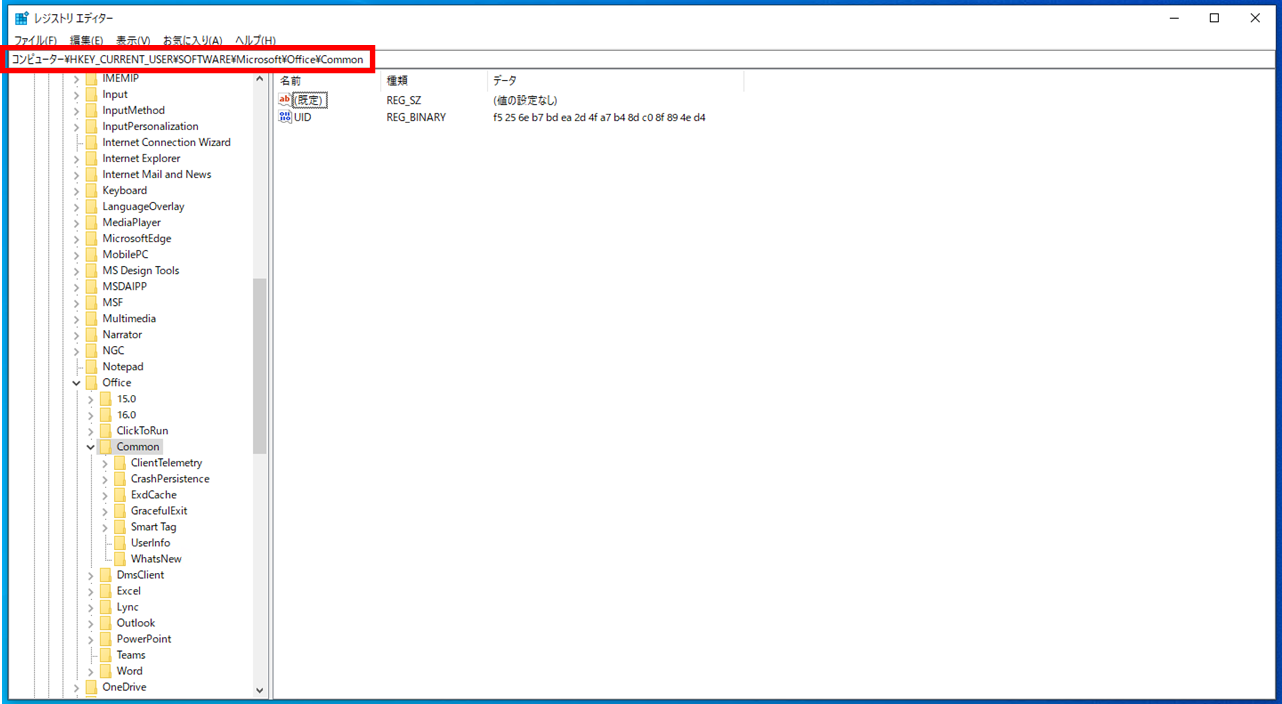
Task: Select the Teams folder icon
Action: coord(105,654)
